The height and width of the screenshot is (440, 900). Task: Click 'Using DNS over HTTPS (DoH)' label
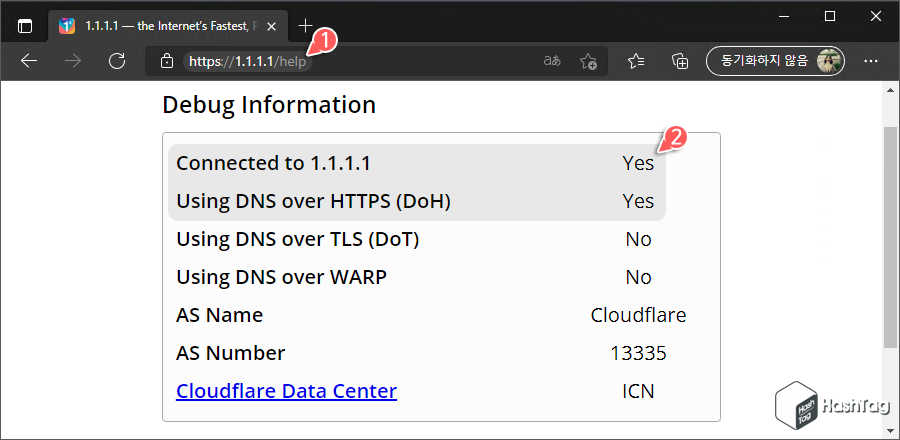point(313,201)
